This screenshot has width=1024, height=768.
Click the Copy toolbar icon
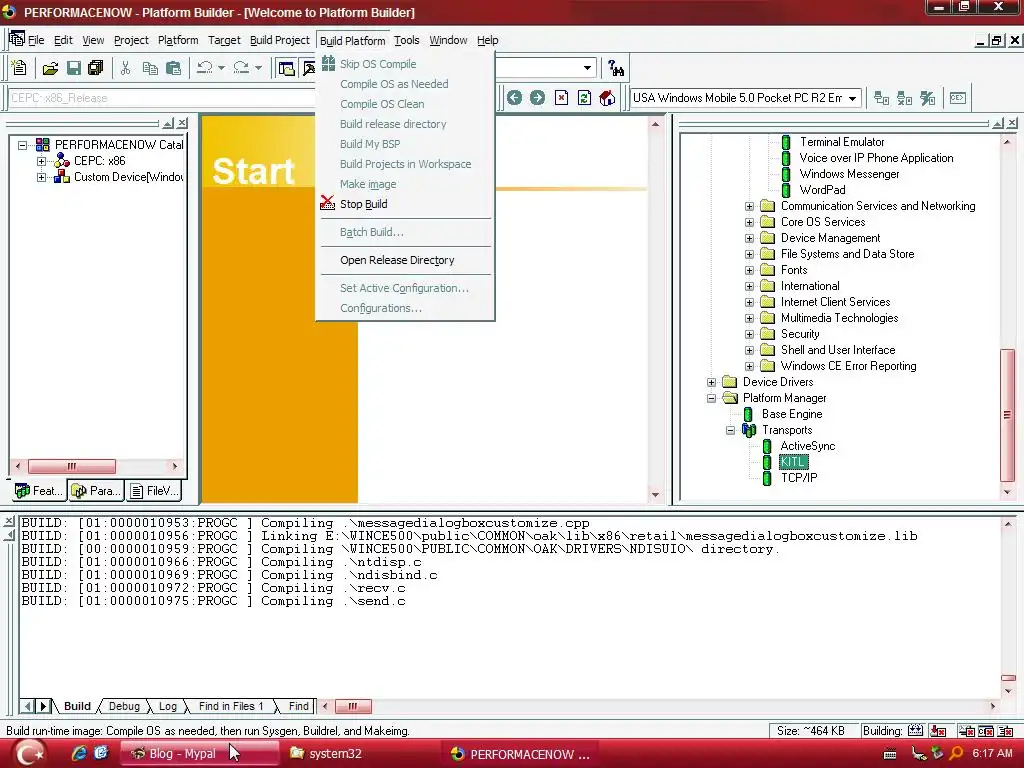pos(150,67)
